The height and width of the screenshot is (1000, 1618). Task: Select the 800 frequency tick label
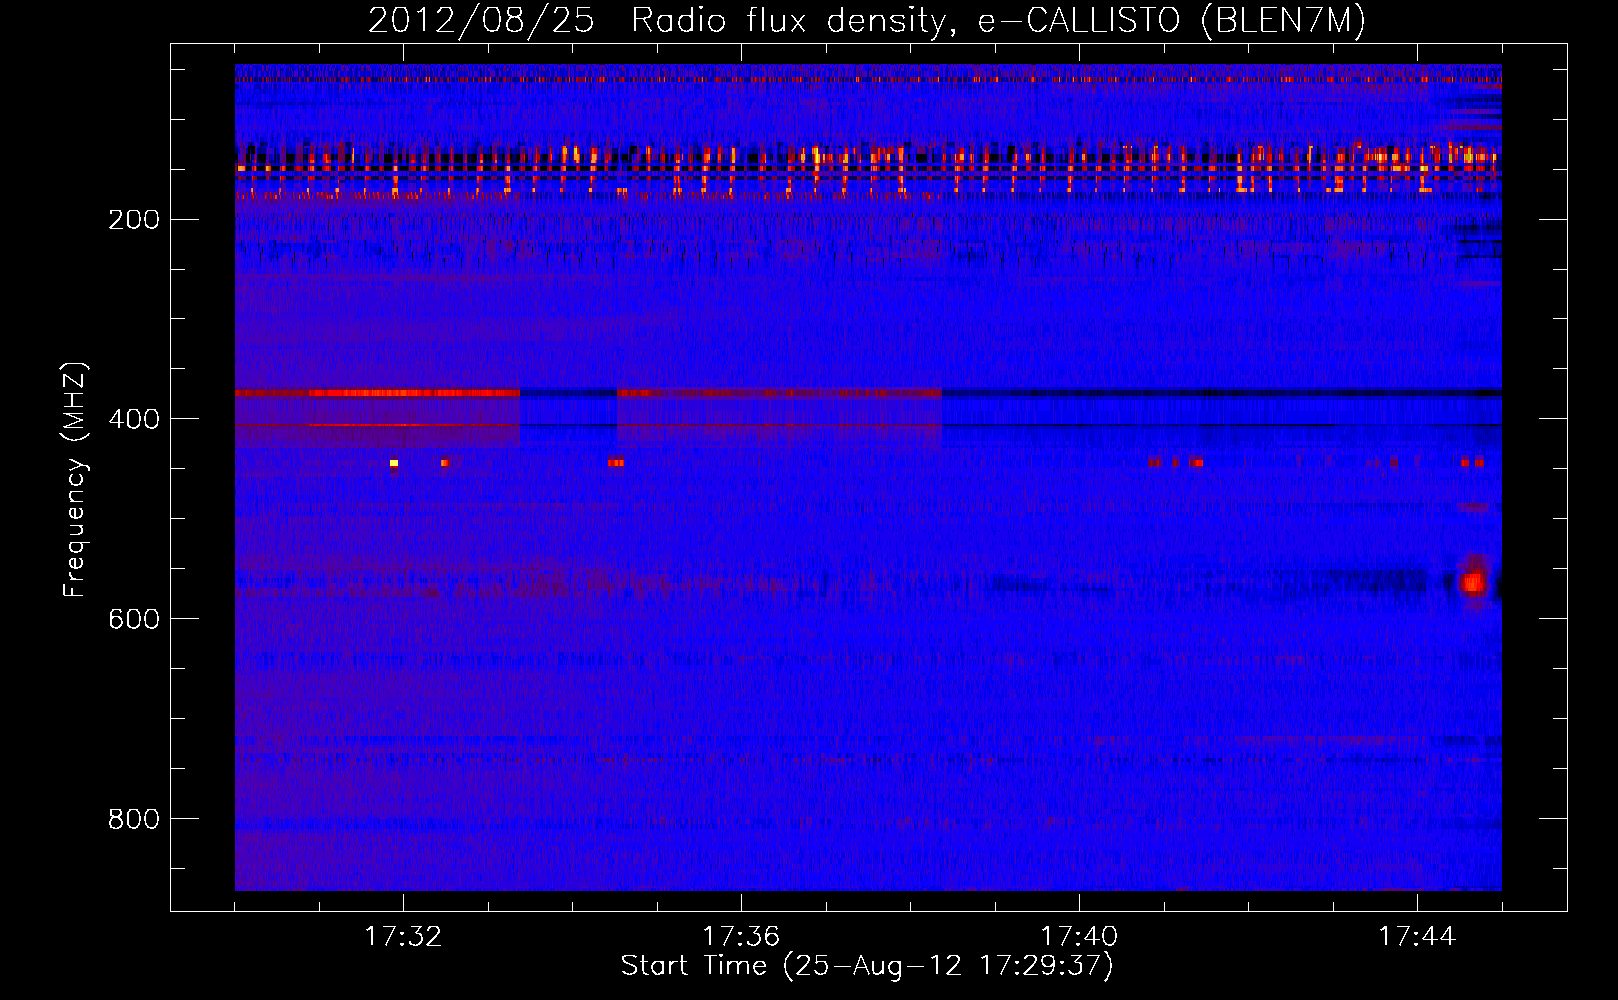point(134,819)
